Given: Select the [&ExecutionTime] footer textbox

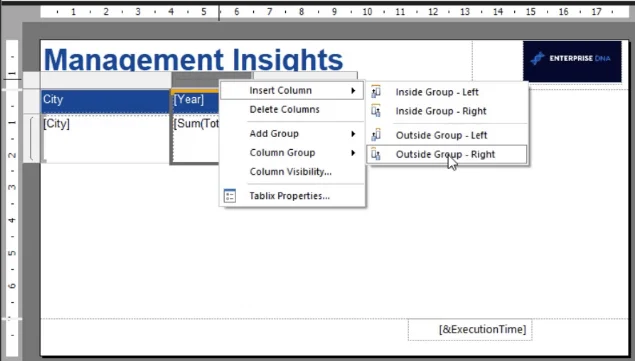Looking at the screenshot, I should point(470,329).
